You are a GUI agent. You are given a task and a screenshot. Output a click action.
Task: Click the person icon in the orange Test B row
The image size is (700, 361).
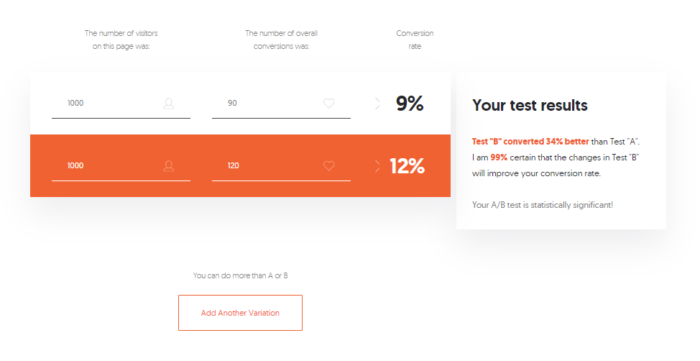click(x=169, y=166)
